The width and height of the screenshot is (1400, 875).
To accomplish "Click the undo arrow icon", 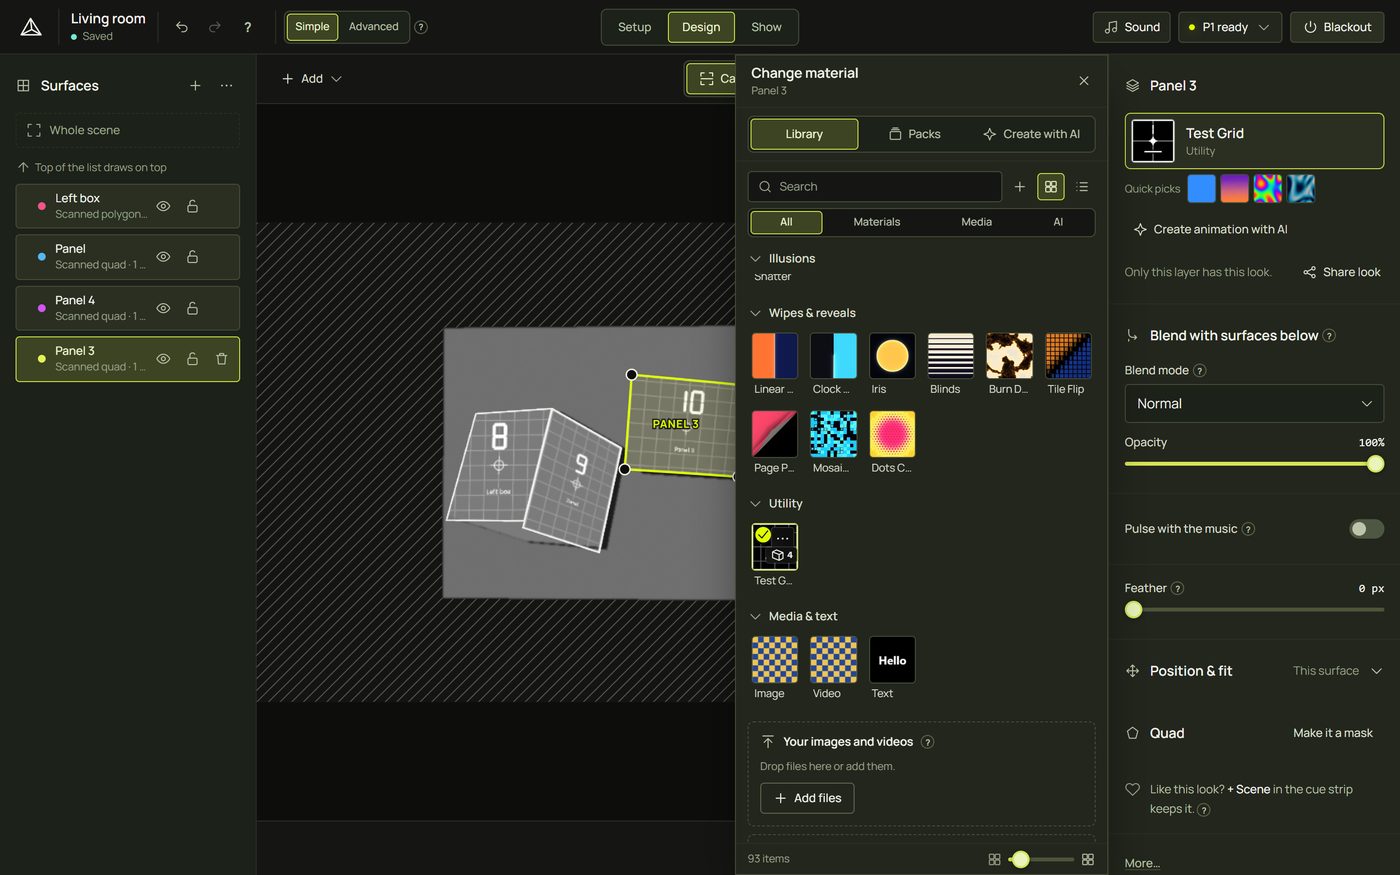I will (182, 27).
